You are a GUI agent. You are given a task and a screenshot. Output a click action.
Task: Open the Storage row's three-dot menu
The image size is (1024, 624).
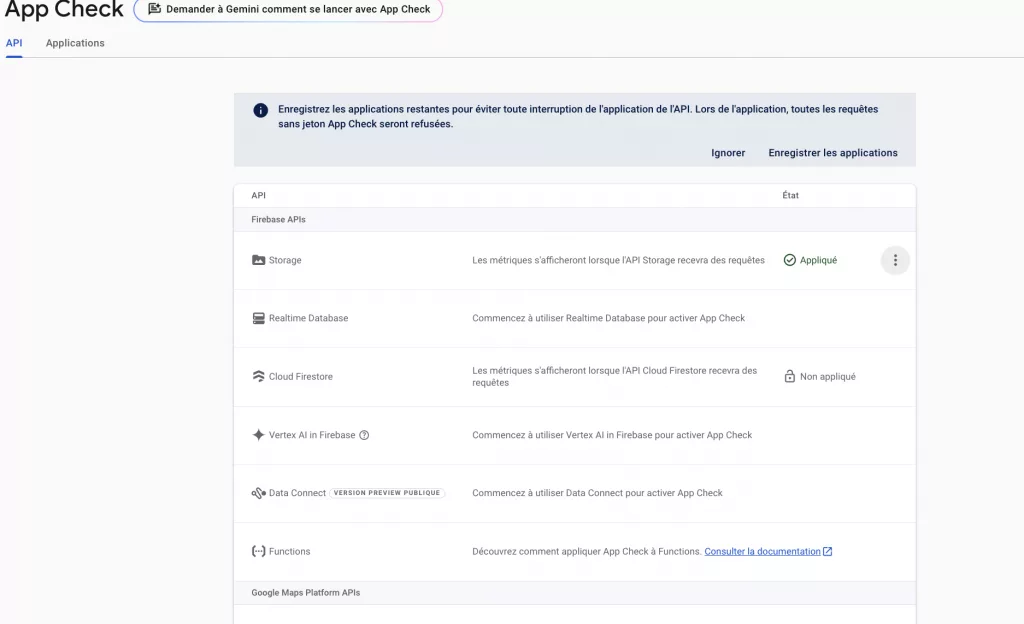[895, 260]
